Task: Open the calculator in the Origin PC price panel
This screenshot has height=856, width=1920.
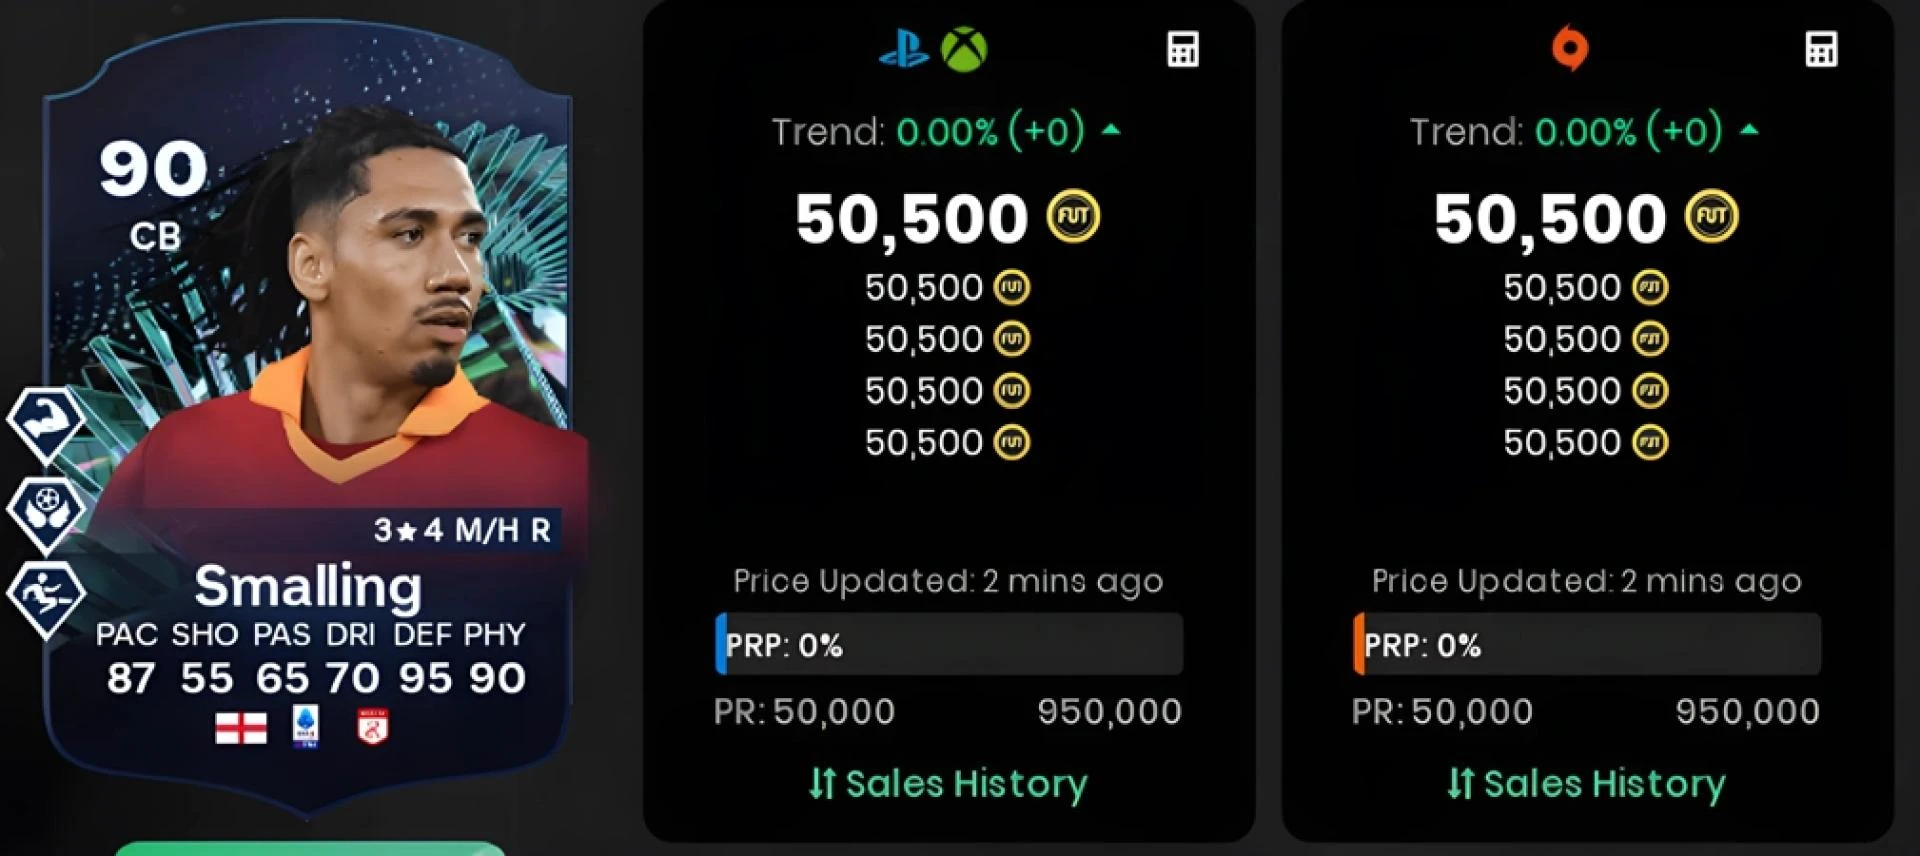Action: (x=1821, y=49)
